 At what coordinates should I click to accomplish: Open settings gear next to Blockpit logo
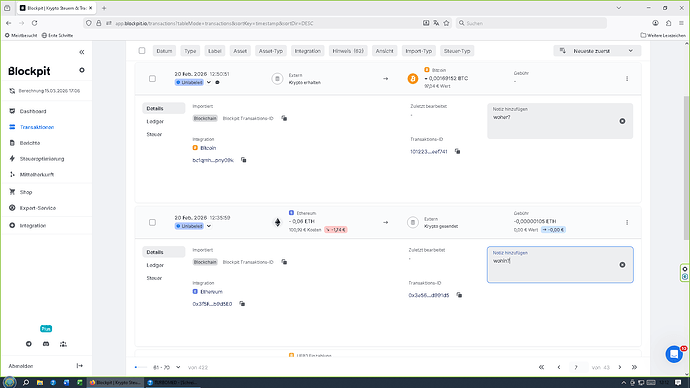tap(82, 70)
